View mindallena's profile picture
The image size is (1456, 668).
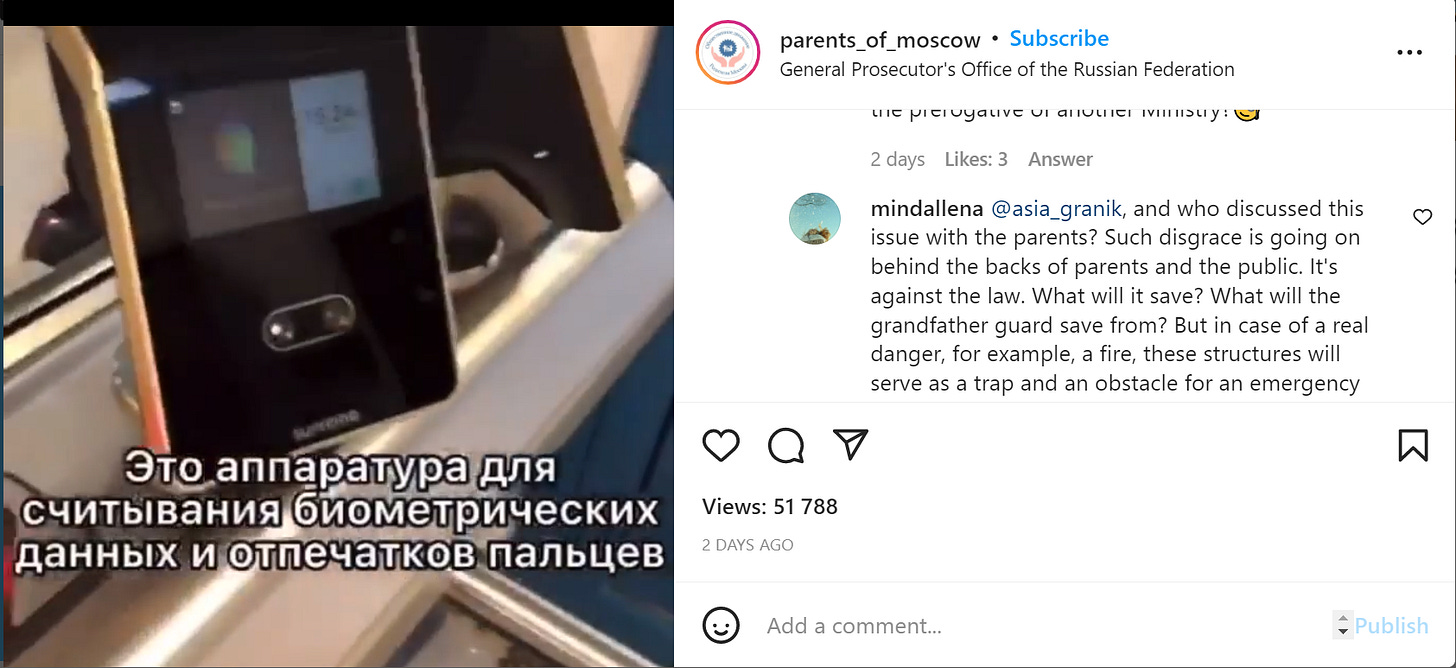[x=815, y=219]
